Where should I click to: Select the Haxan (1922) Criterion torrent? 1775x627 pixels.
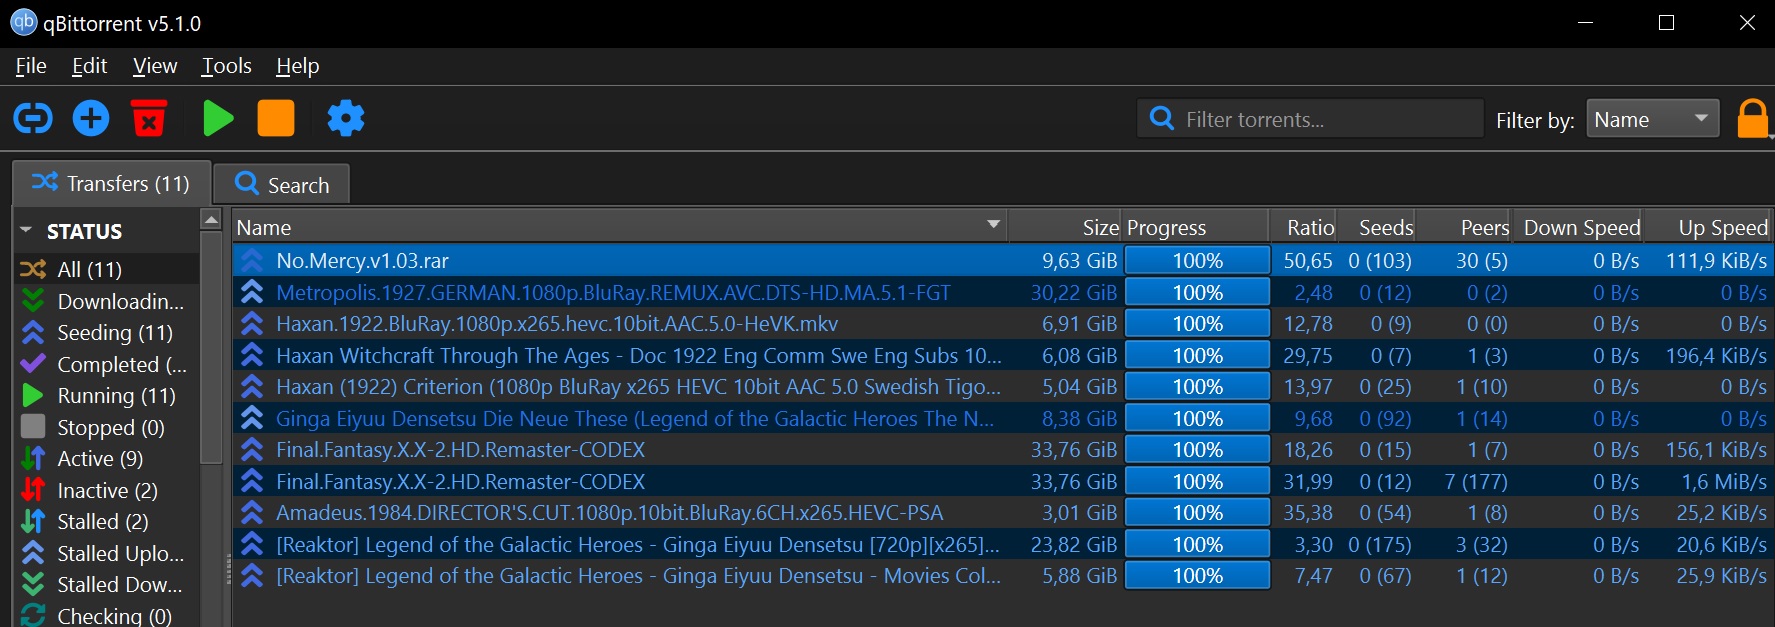pyautogui.click(x=638, y=387)
